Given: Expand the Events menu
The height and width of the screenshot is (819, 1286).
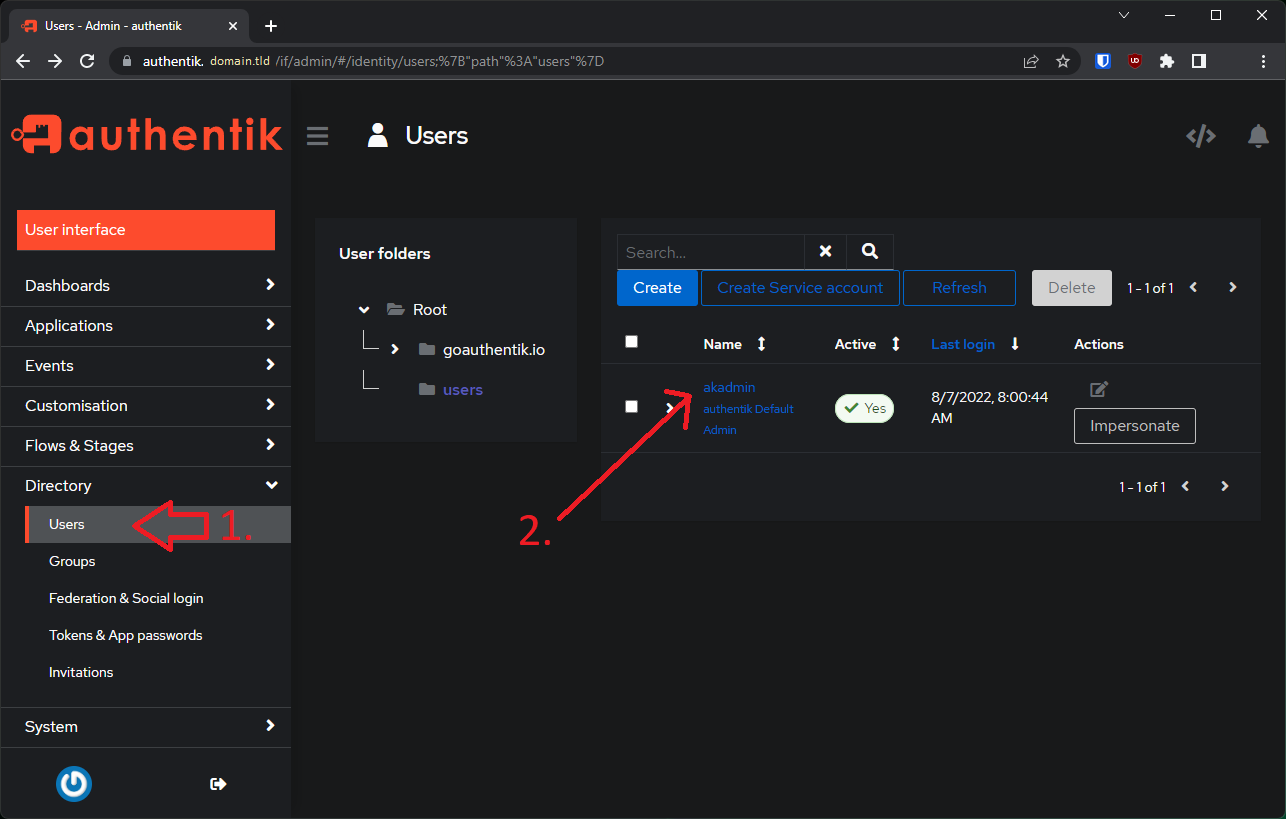Looking at the screenshot, I should point(146,366).
